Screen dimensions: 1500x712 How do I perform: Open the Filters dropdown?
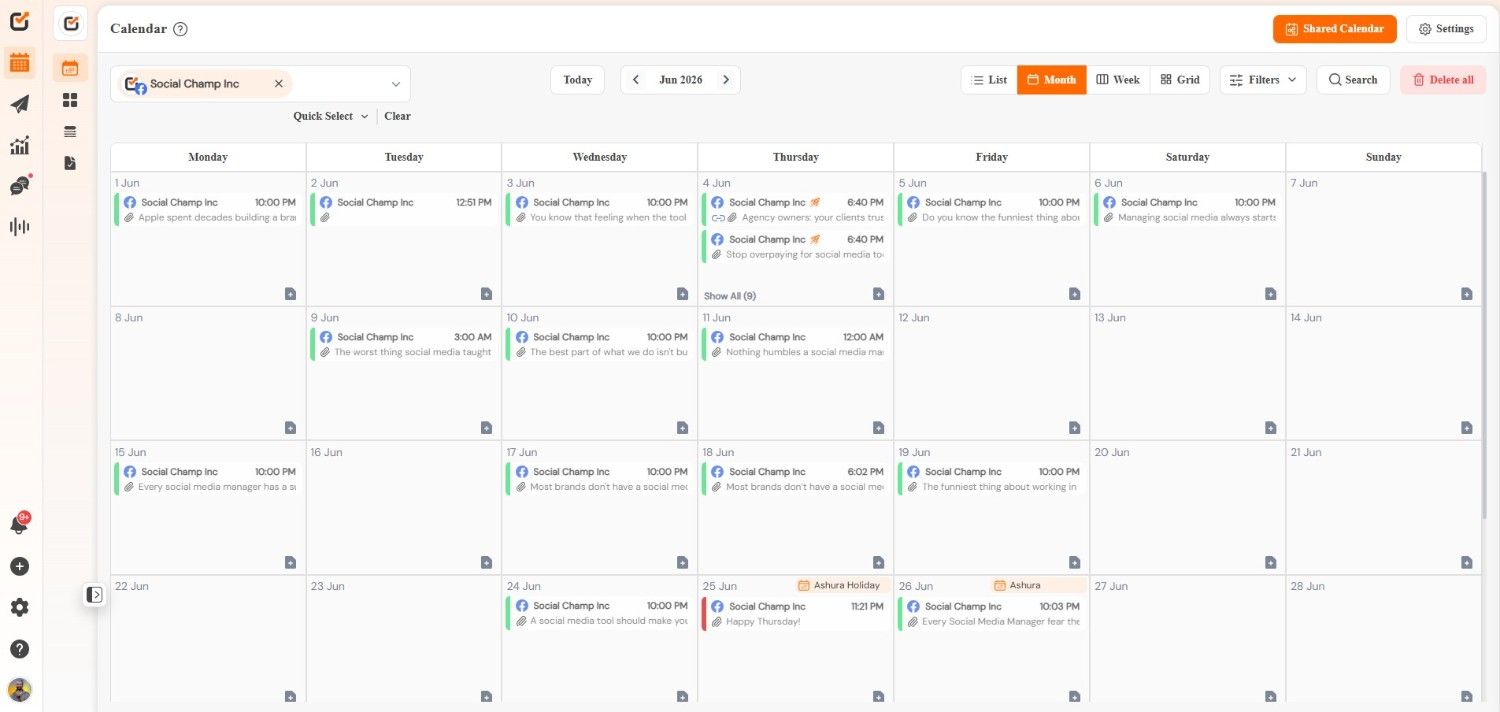point(1263,80)
